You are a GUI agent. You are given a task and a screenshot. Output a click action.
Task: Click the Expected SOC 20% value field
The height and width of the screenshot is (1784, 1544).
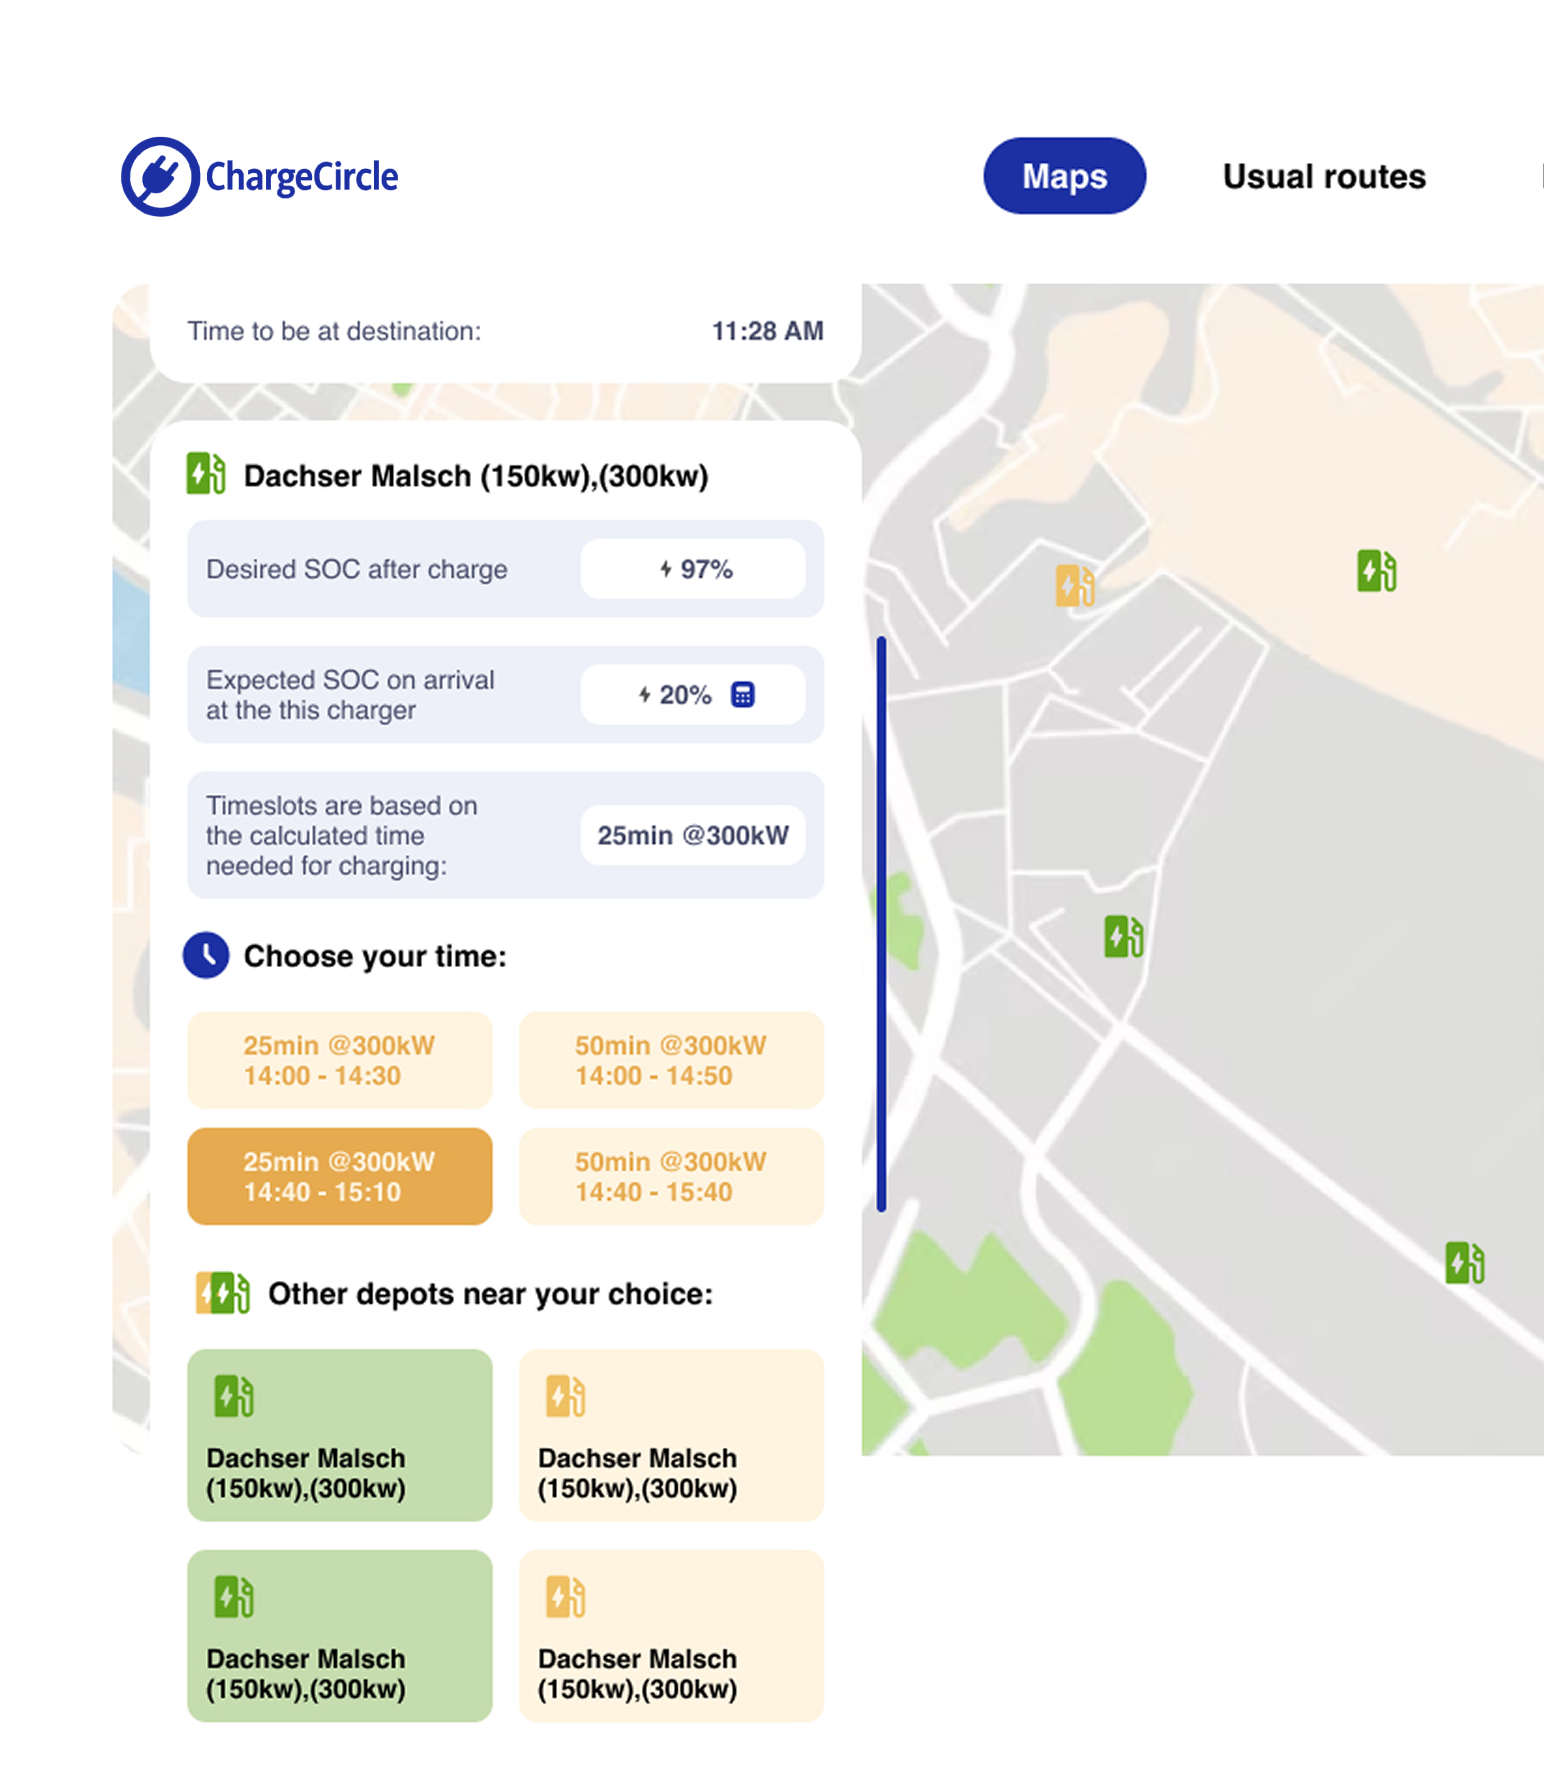pyautogui.click(x=693, y=694)
